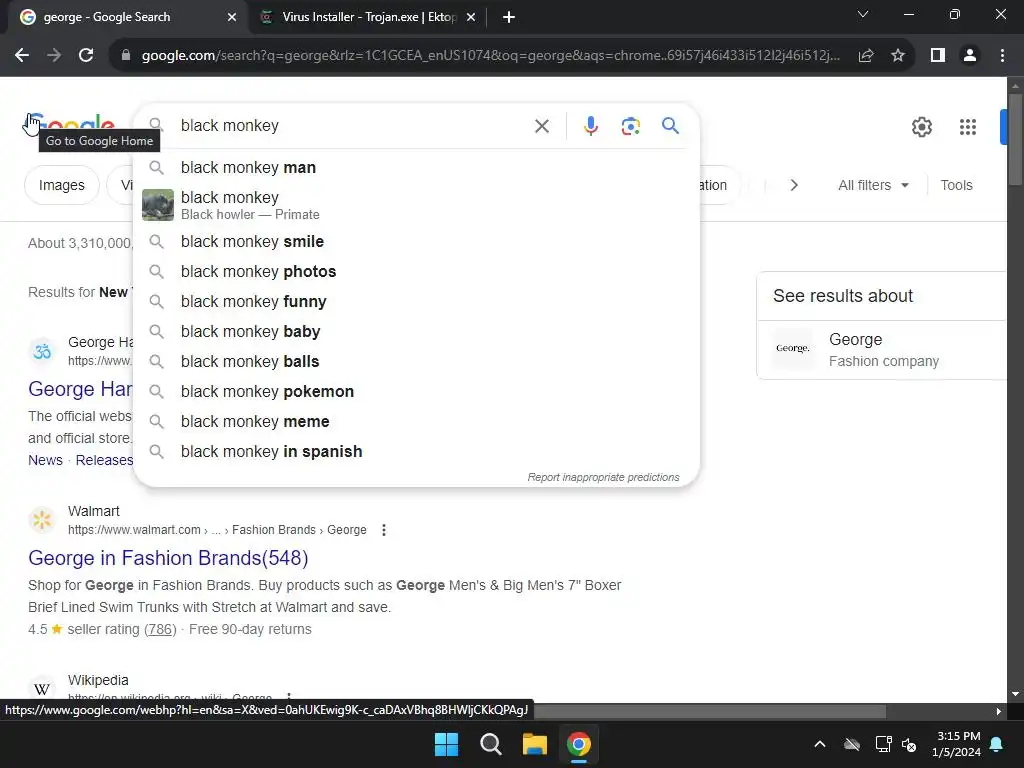Click the Walmart site favicon

[x=42, y=520]
